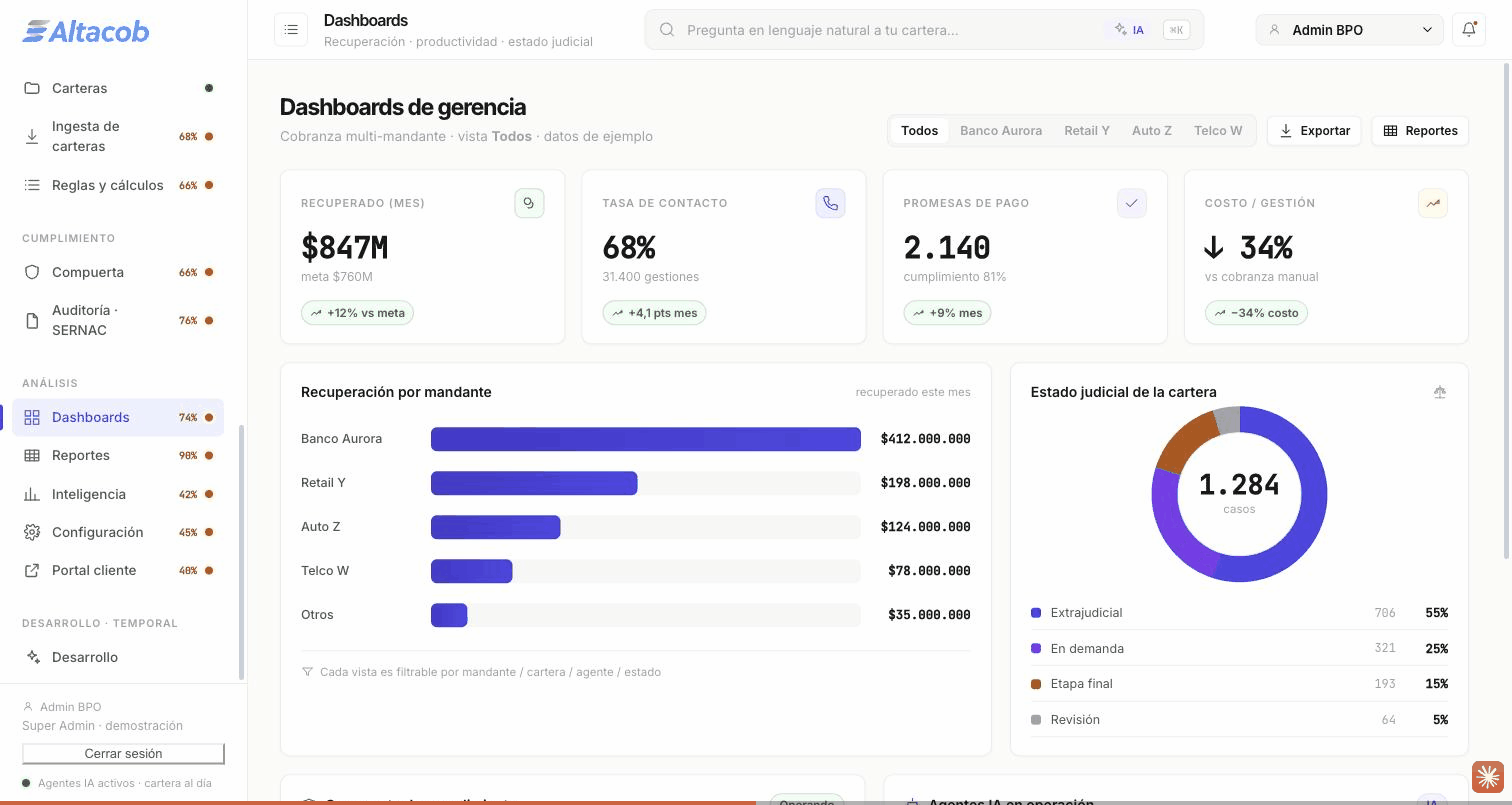Switch to the Banco Aurora tab
The width and height of the screenshot is (1512, 805).
pyautogui.click(x=1001, y=130)
